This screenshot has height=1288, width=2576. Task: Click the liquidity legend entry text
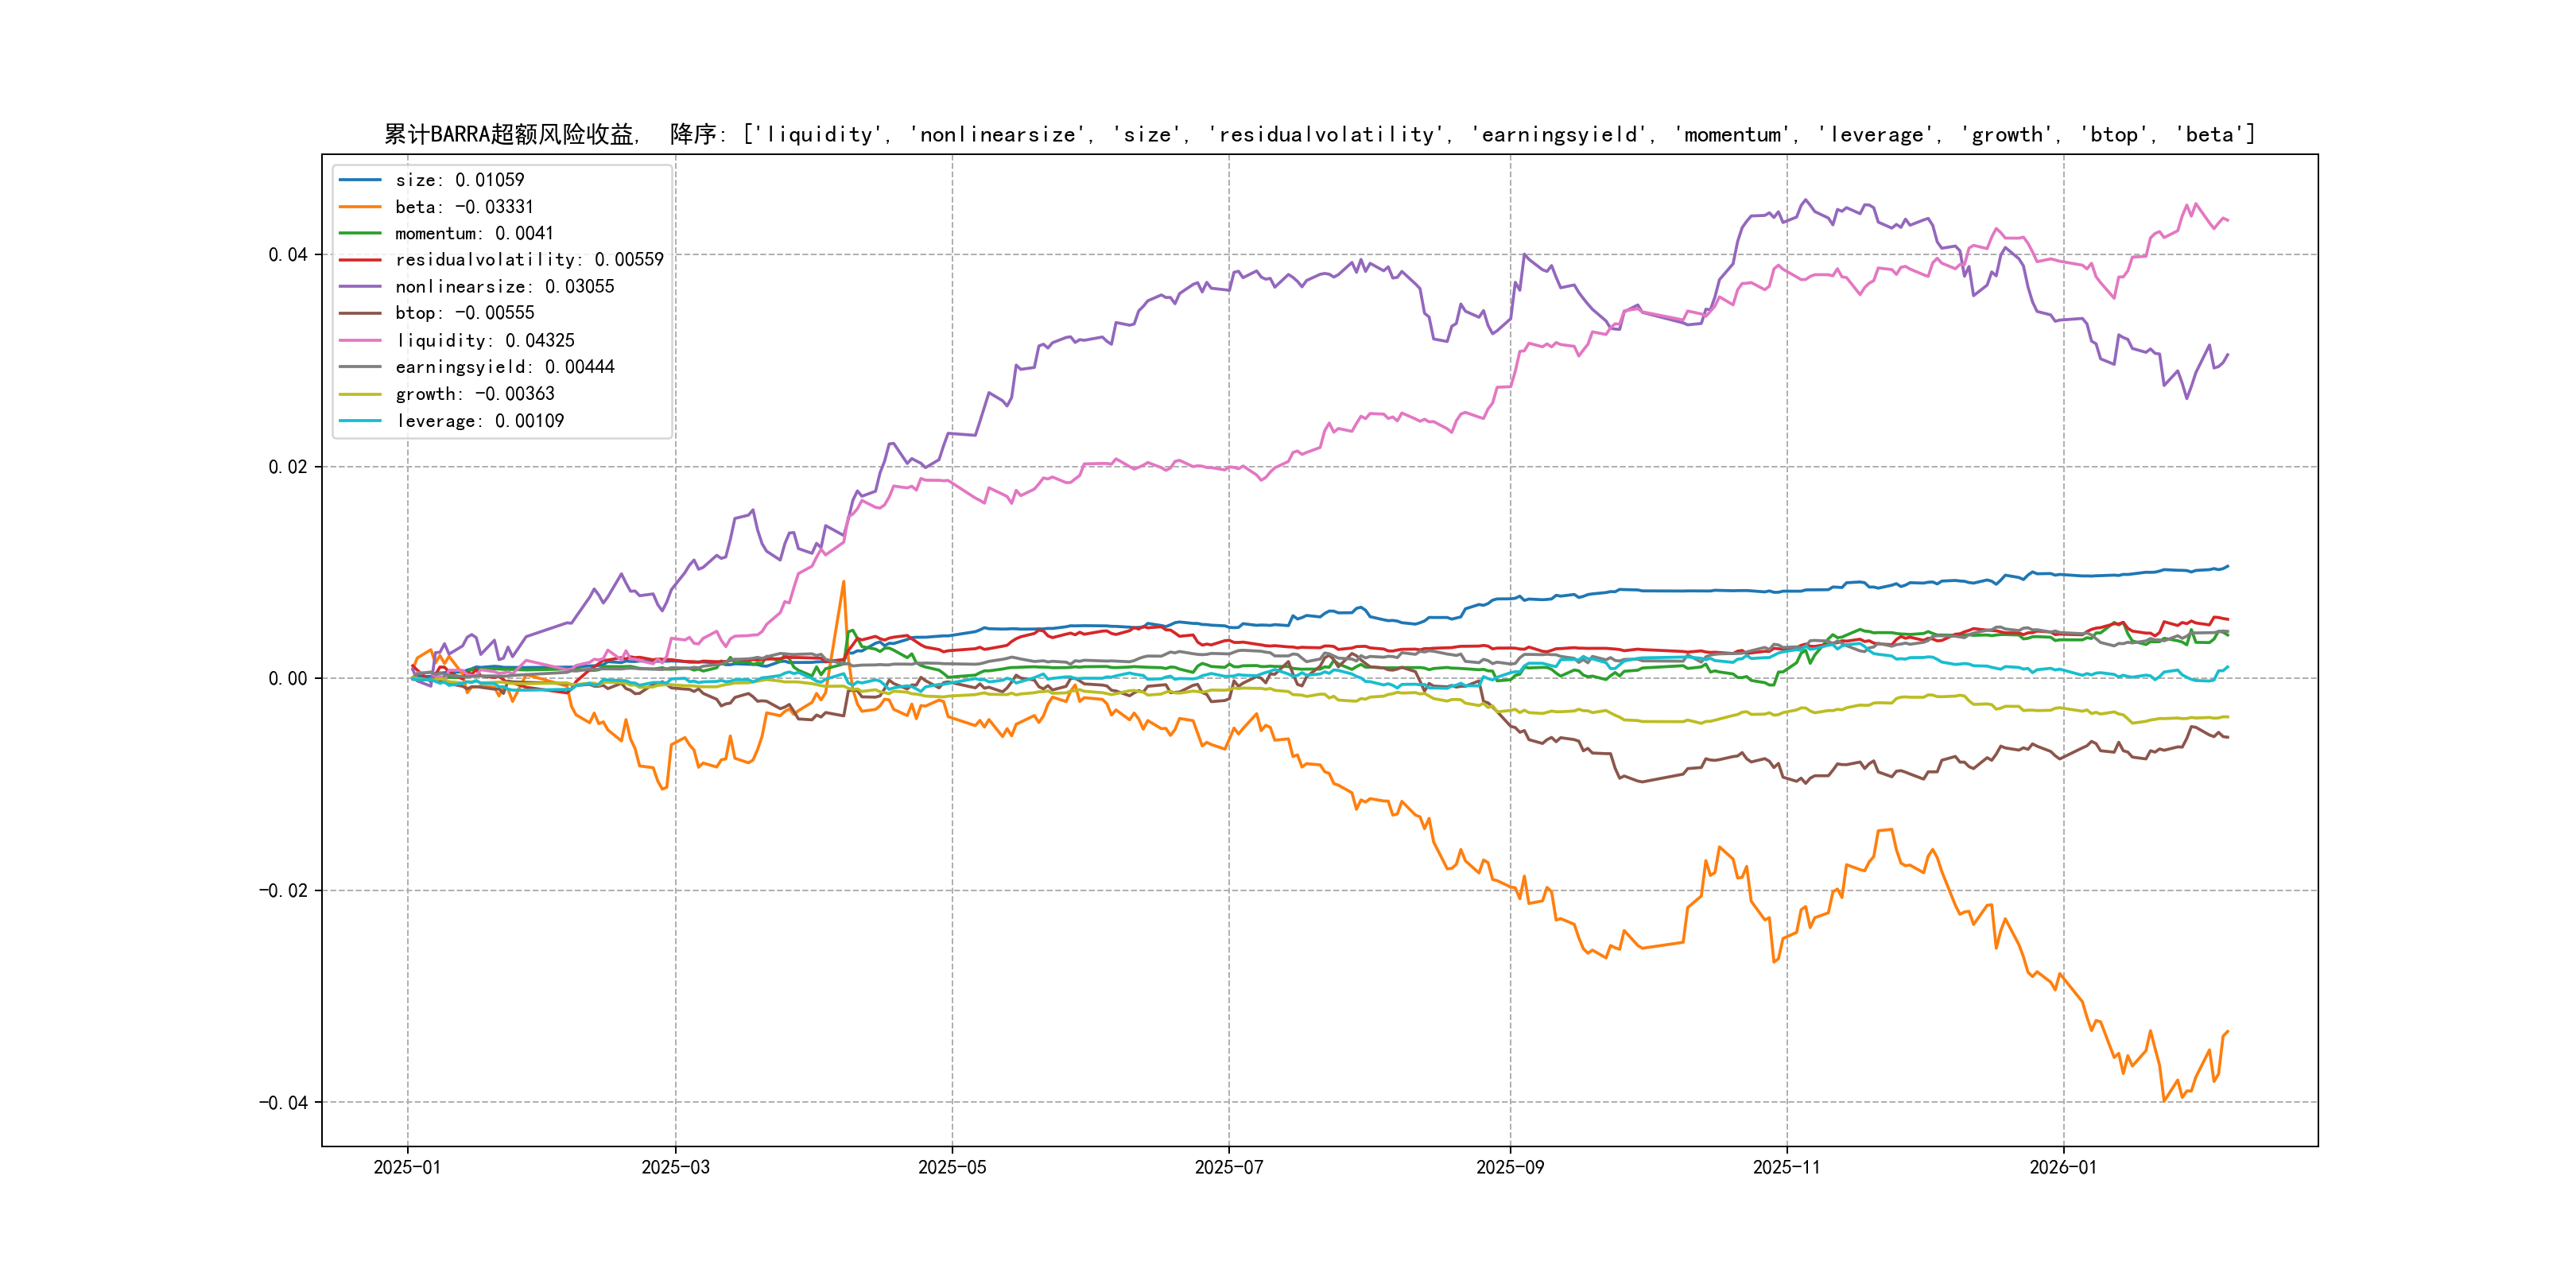point(484,341)
